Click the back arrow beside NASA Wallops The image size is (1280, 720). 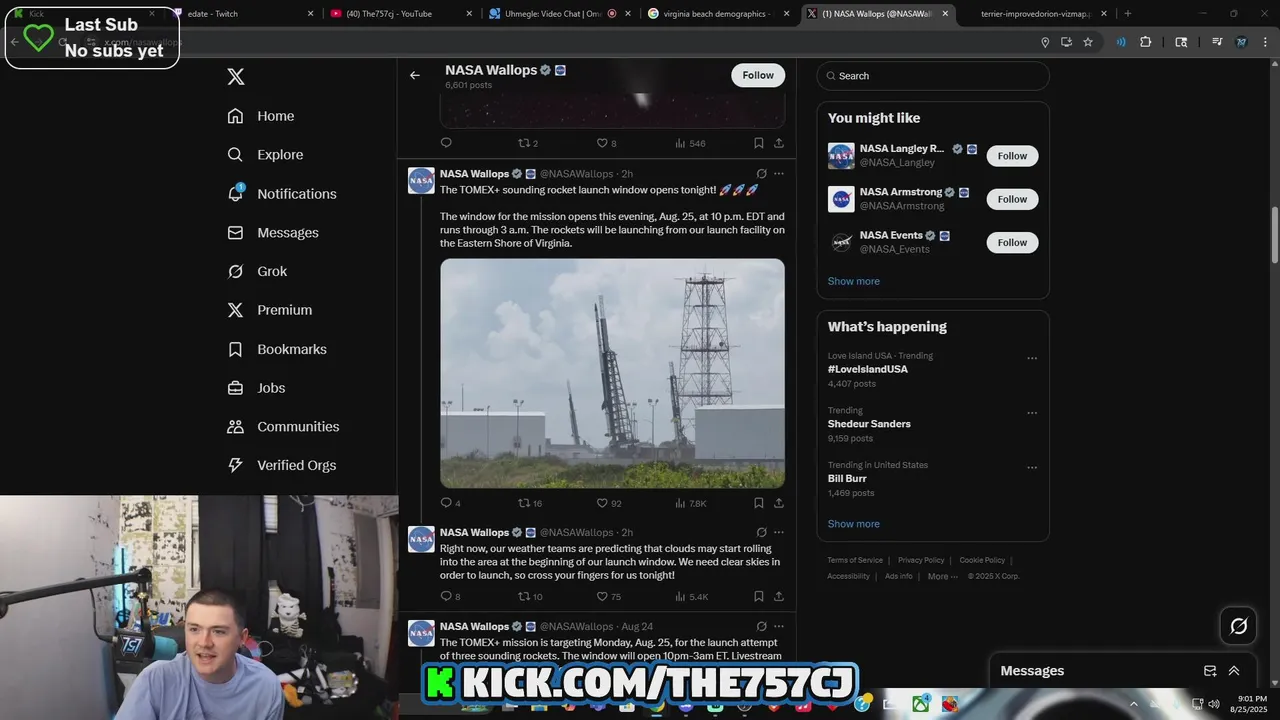click(x=415, y=75)
